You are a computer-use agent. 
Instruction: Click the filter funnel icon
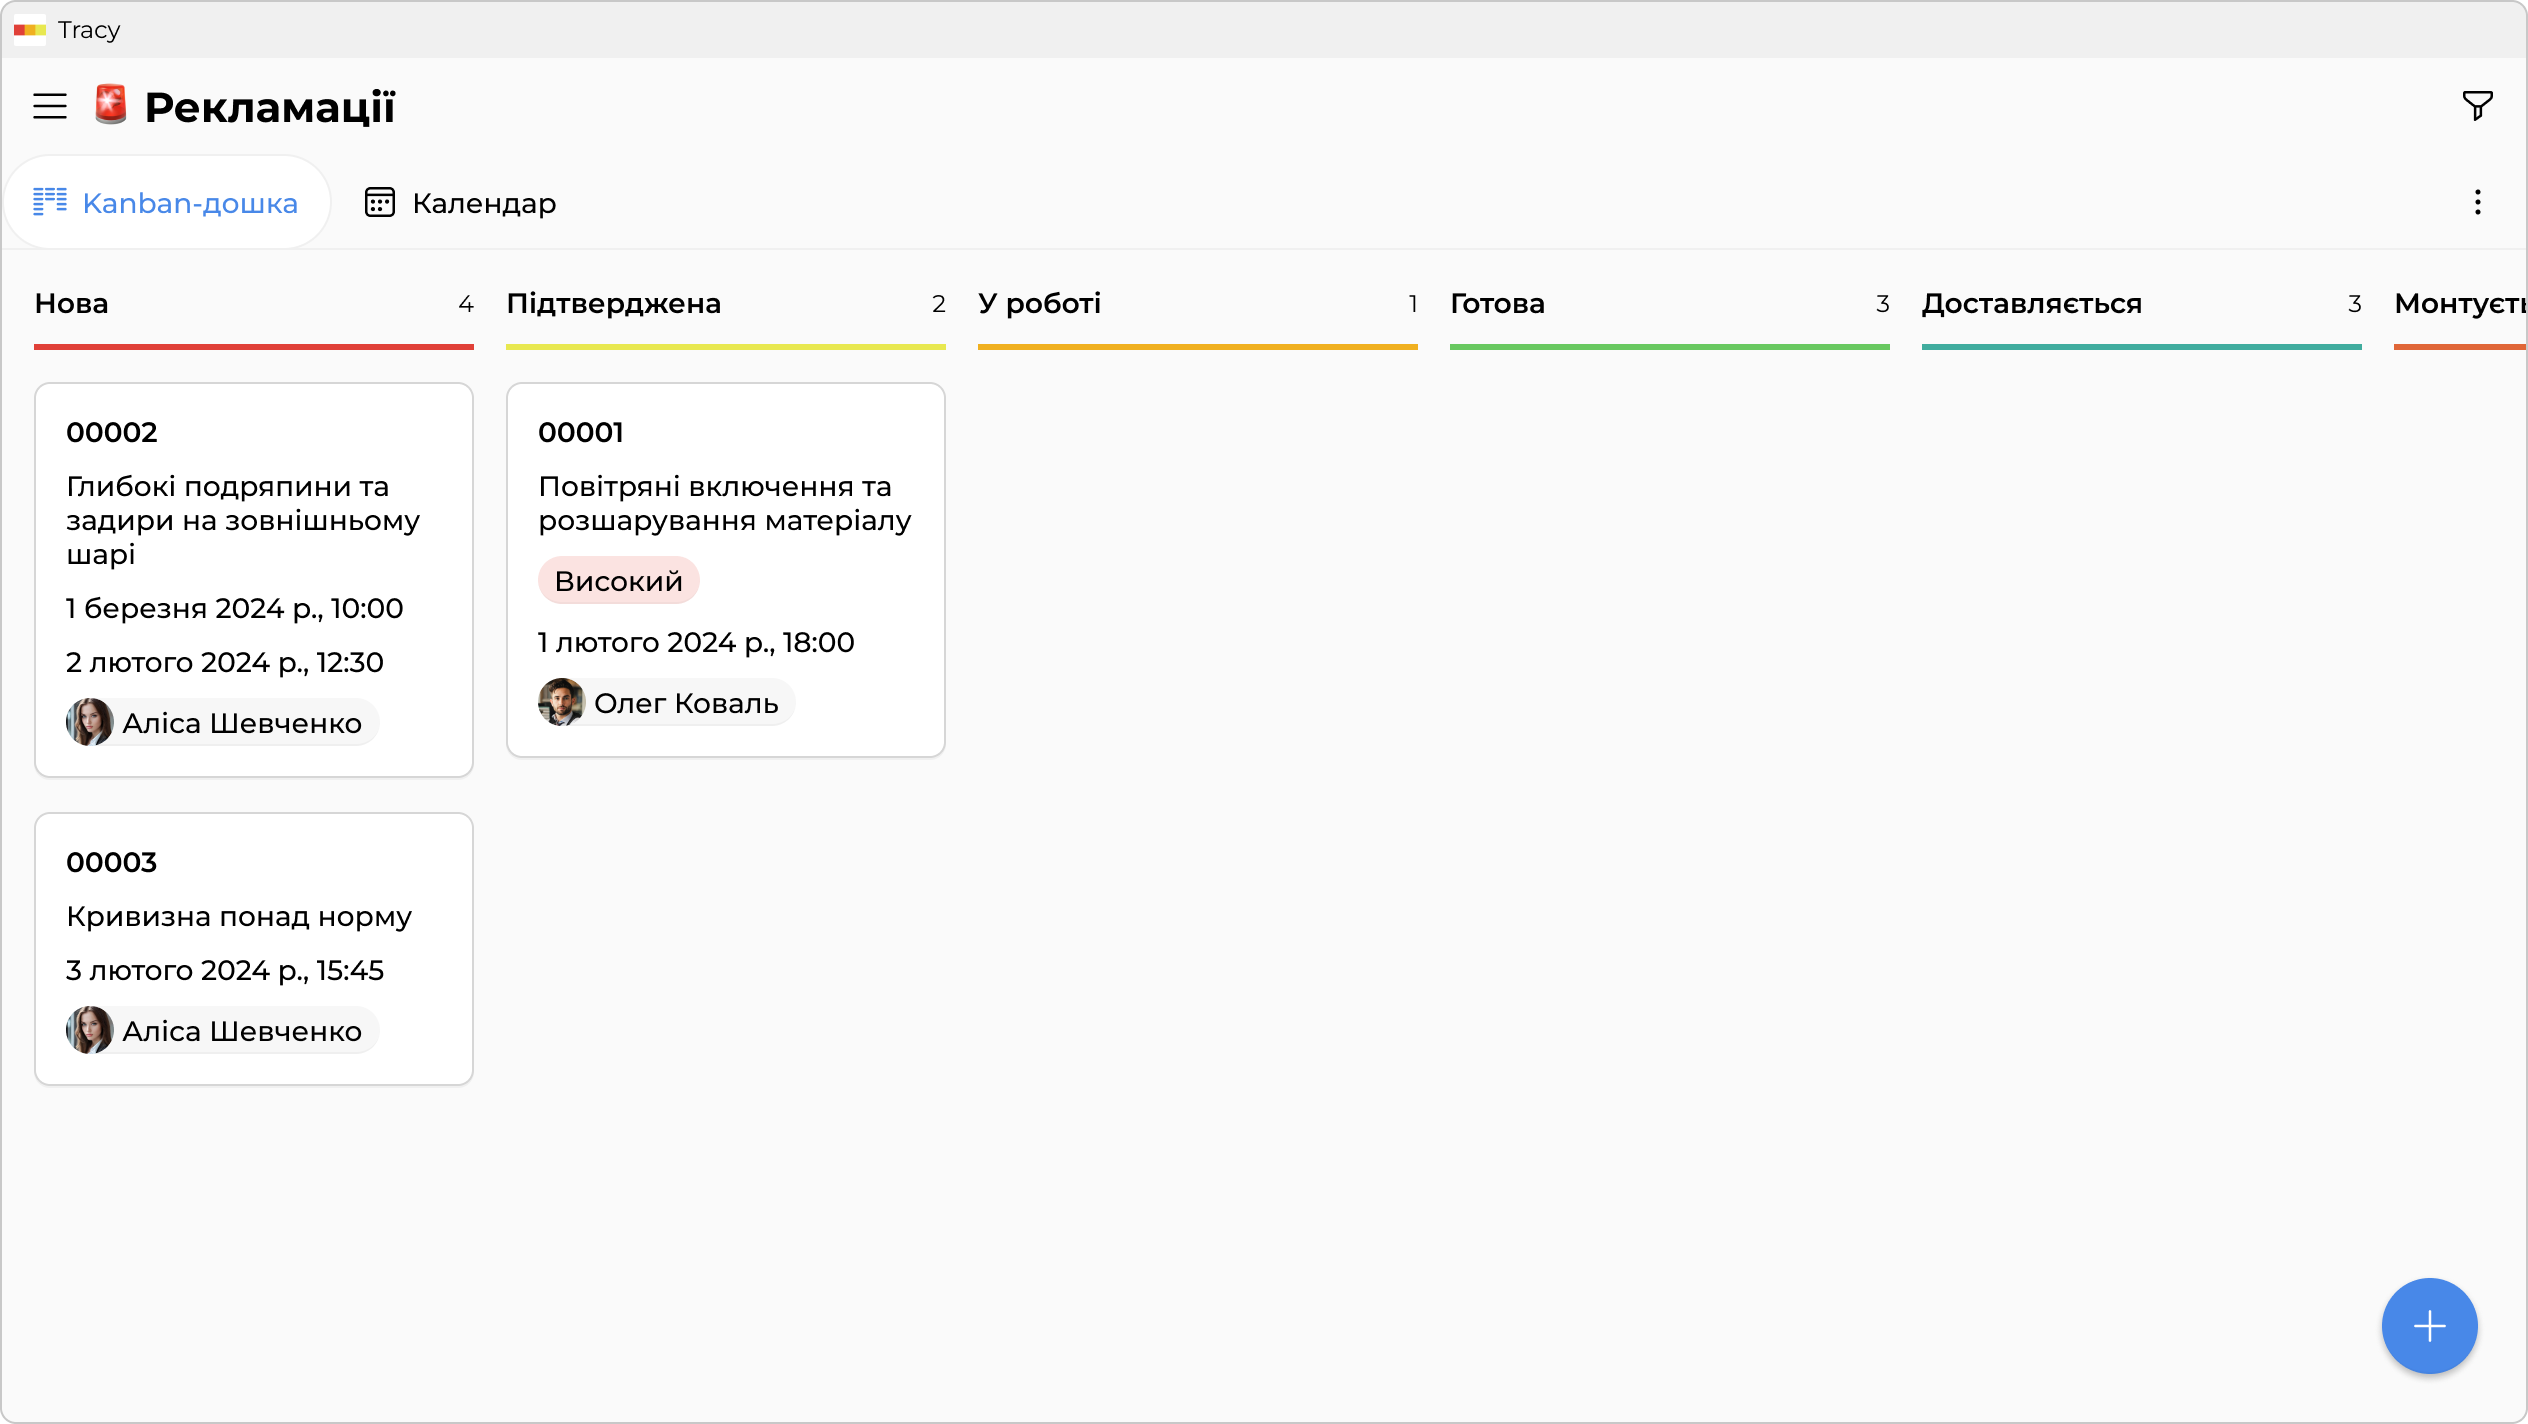point(2477,106)
